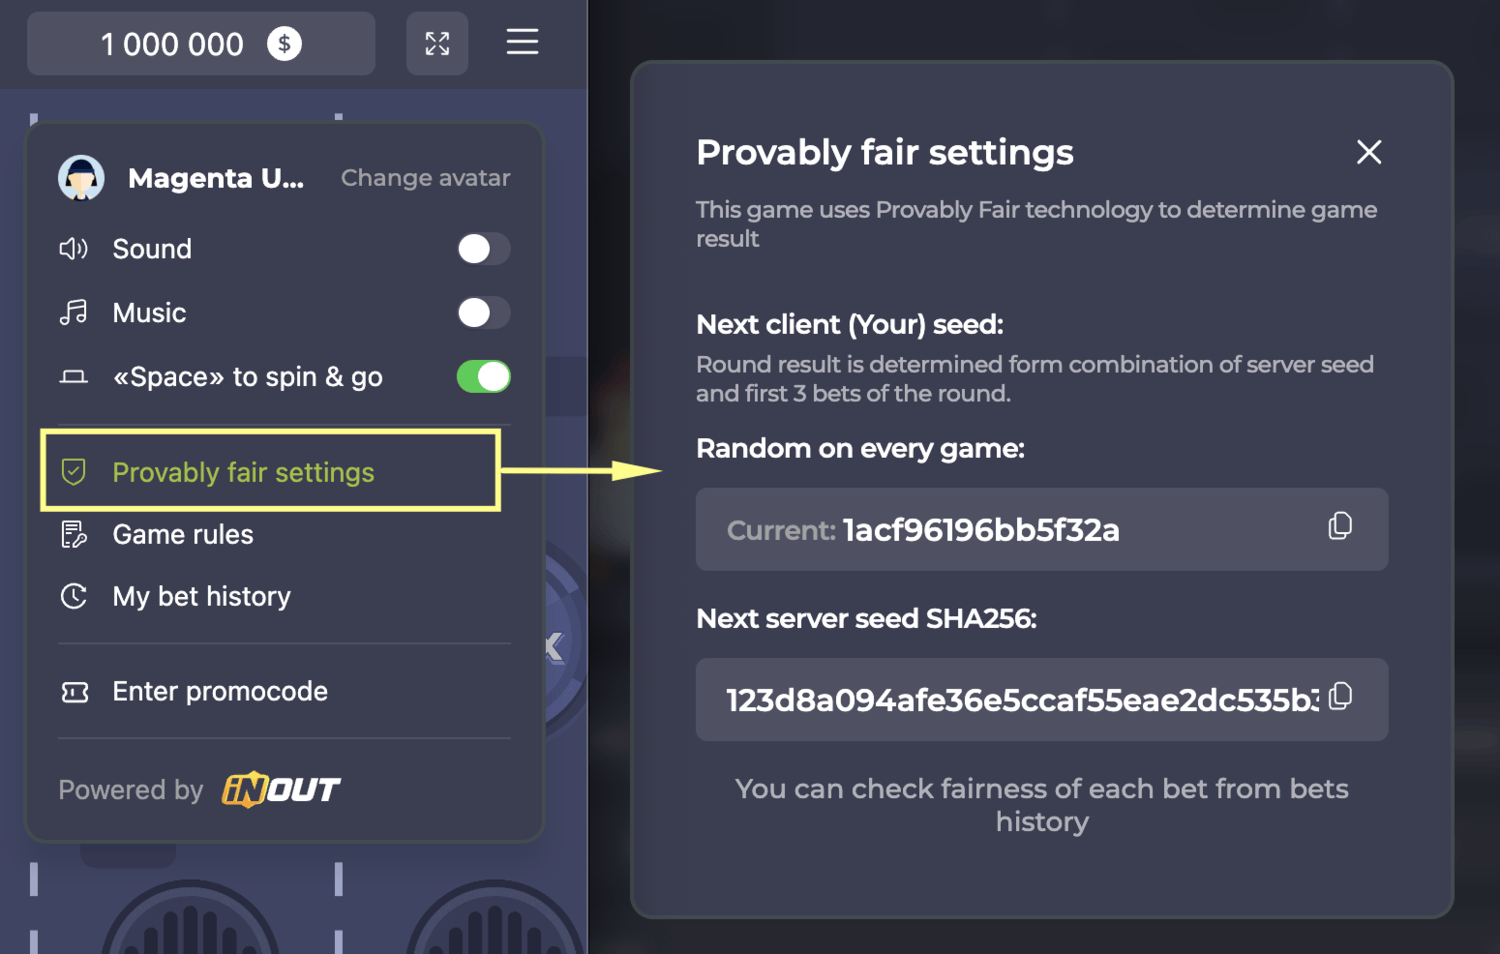Copy the current client seed
1500x954 pixels.
(1340, 526)
